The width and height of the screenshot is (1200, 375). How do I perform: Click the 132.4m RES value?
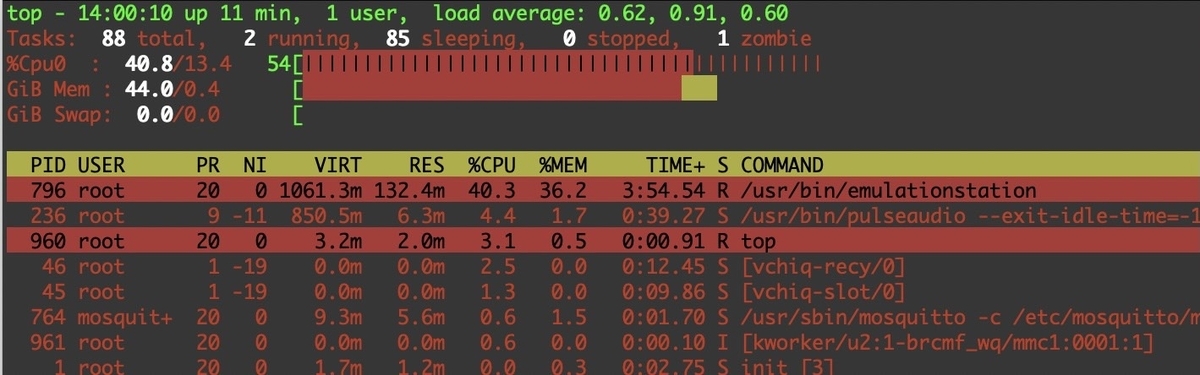pyautogui.click(x=410, y=190)
